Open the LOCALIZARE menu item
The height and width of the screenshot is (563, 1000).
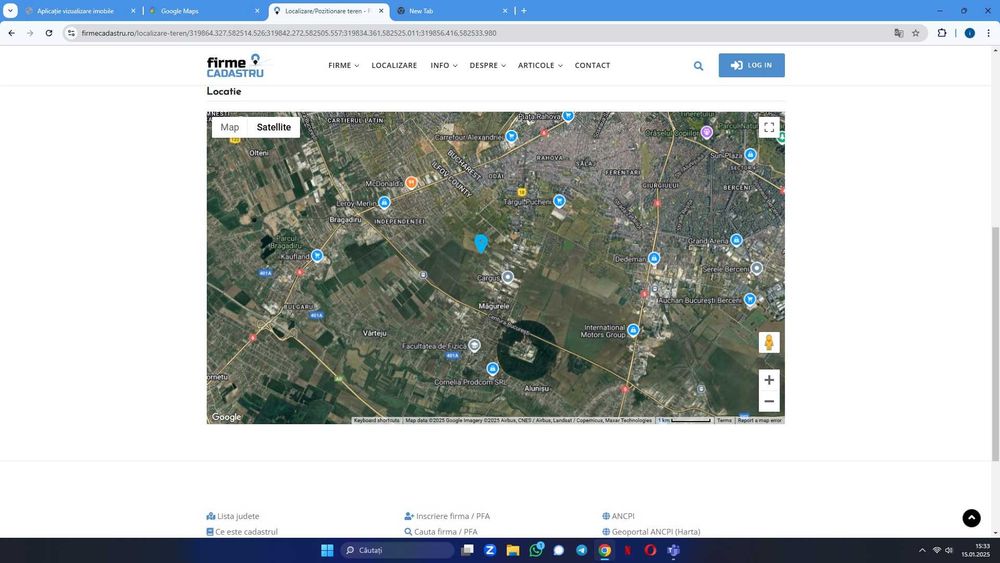coord(394,66)
